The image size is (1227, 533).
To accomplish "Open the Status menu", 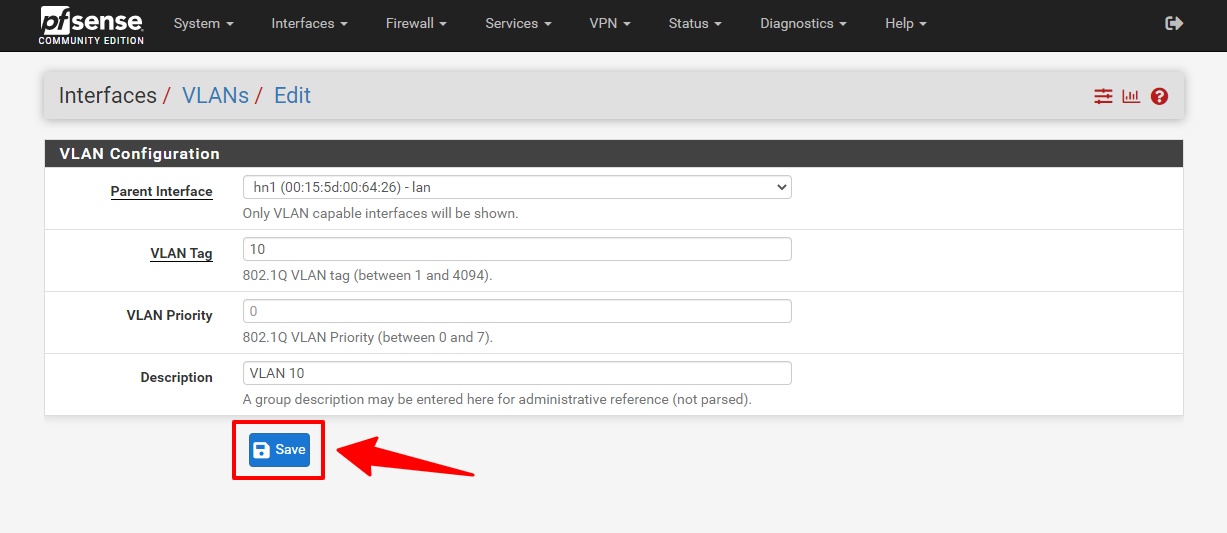I will click(695, 23).
